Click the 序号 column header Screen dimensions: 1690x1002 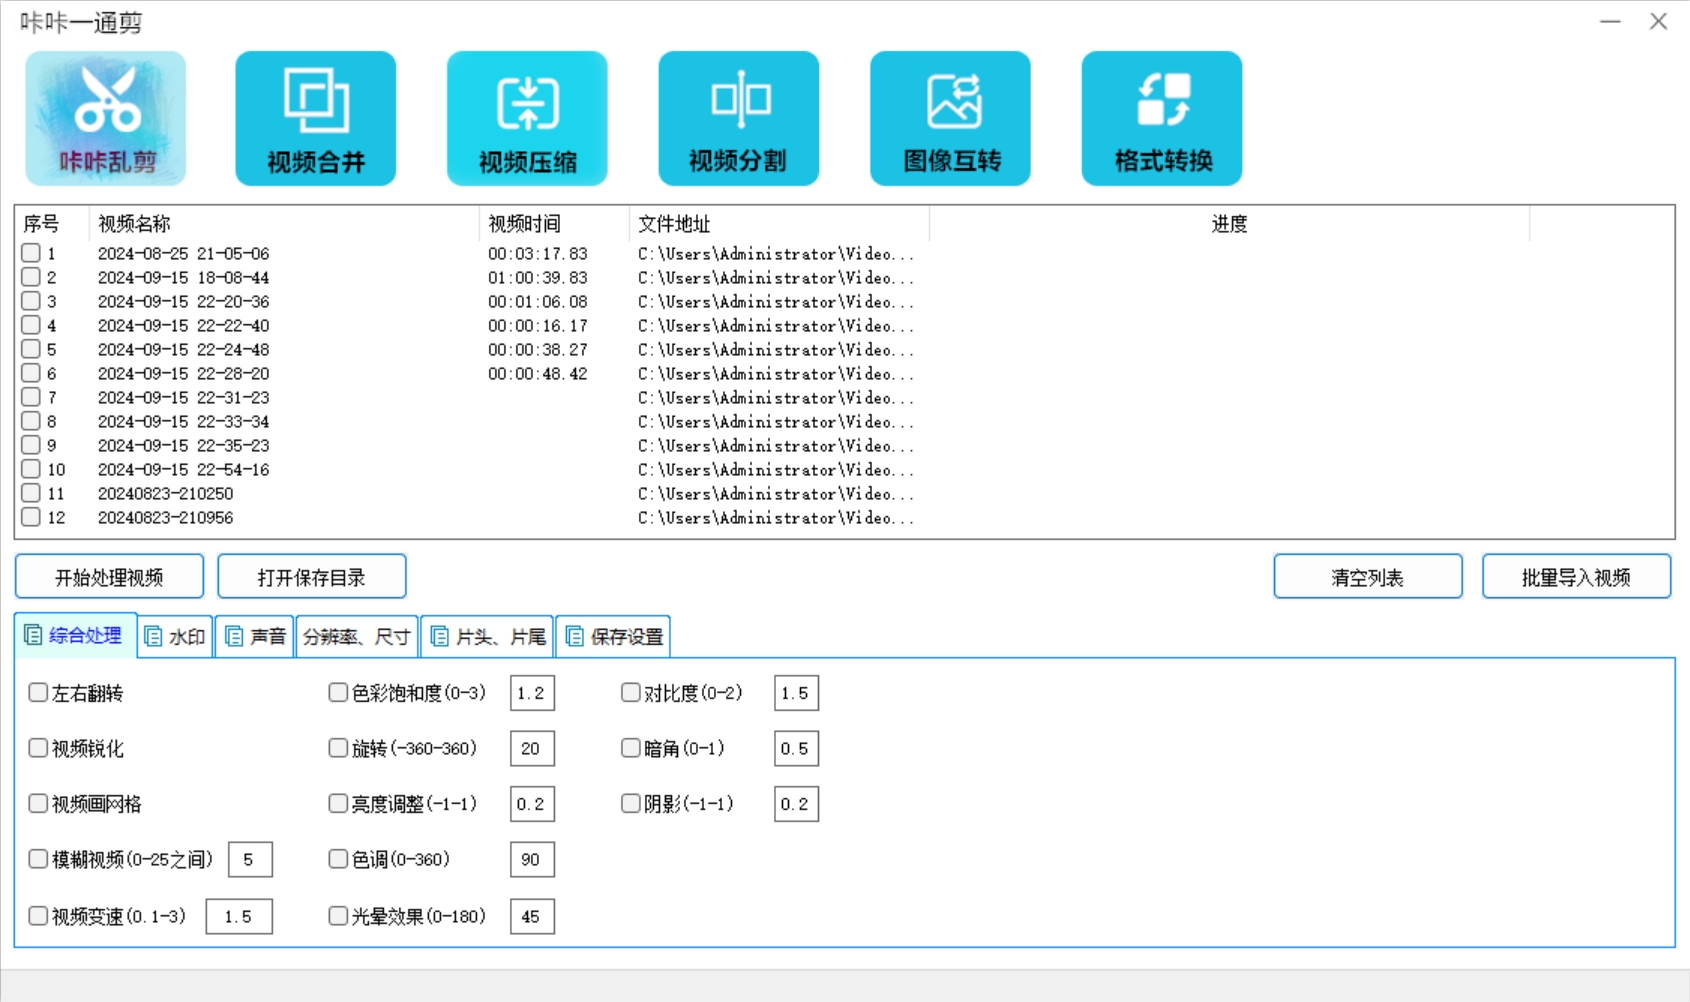pos(52,224)
